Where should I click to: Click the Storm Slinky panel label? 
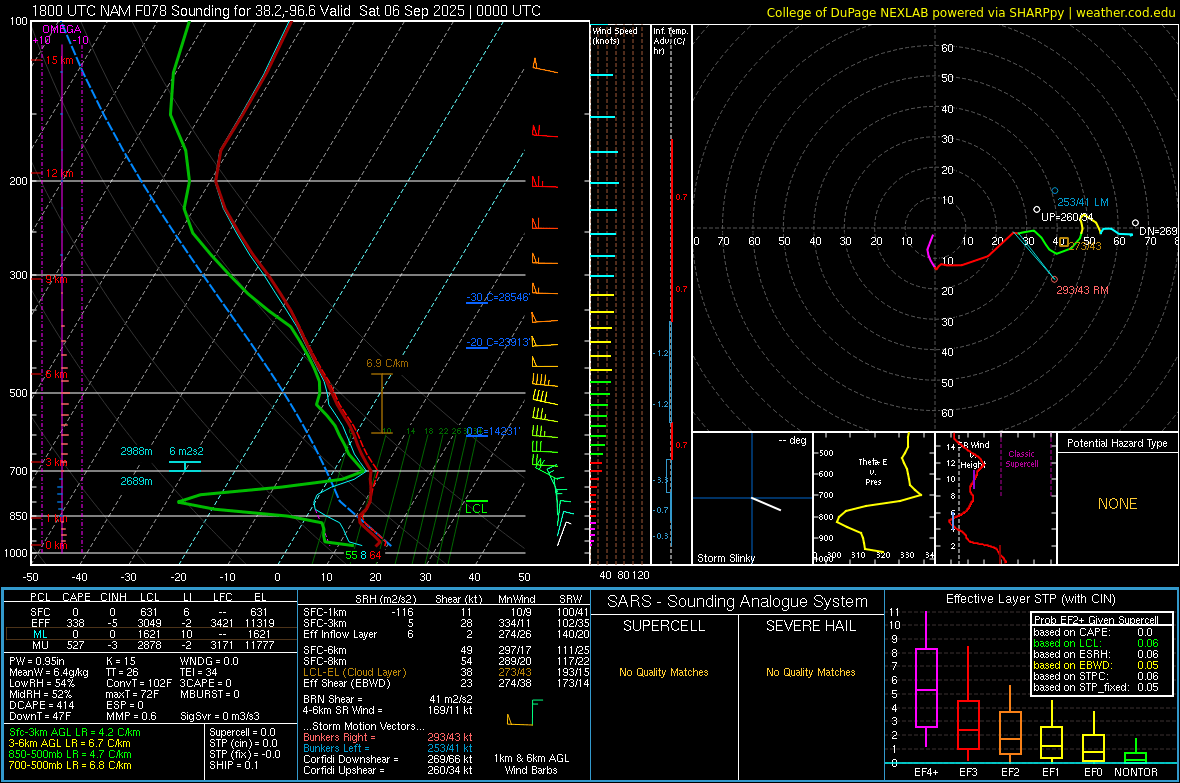pos(725,558)
